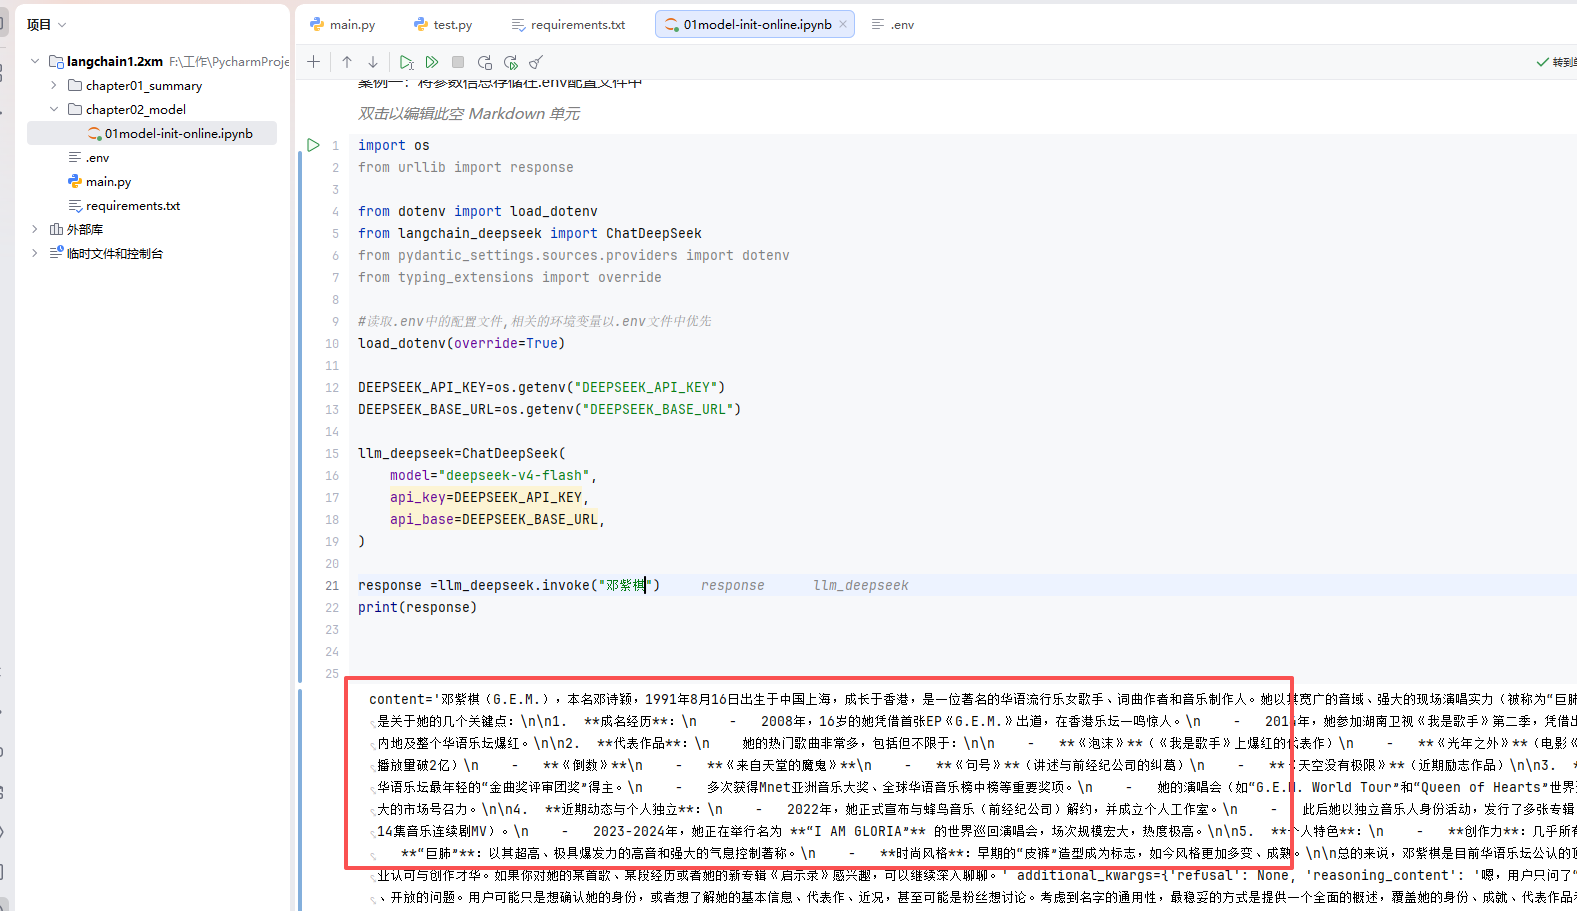Run the code cell from gutter
The width and height of the screenshot is (1577, 911).
click(x=313, y=145)
